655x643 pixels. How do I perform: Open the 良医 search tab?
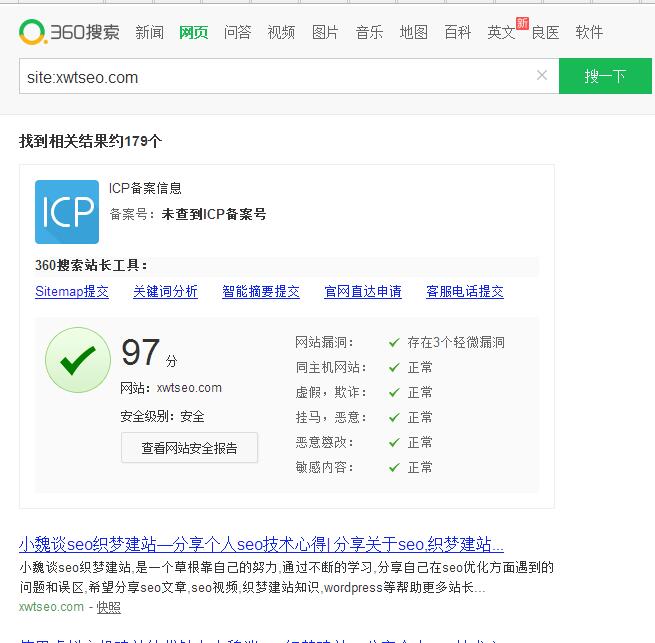(545, 33)
